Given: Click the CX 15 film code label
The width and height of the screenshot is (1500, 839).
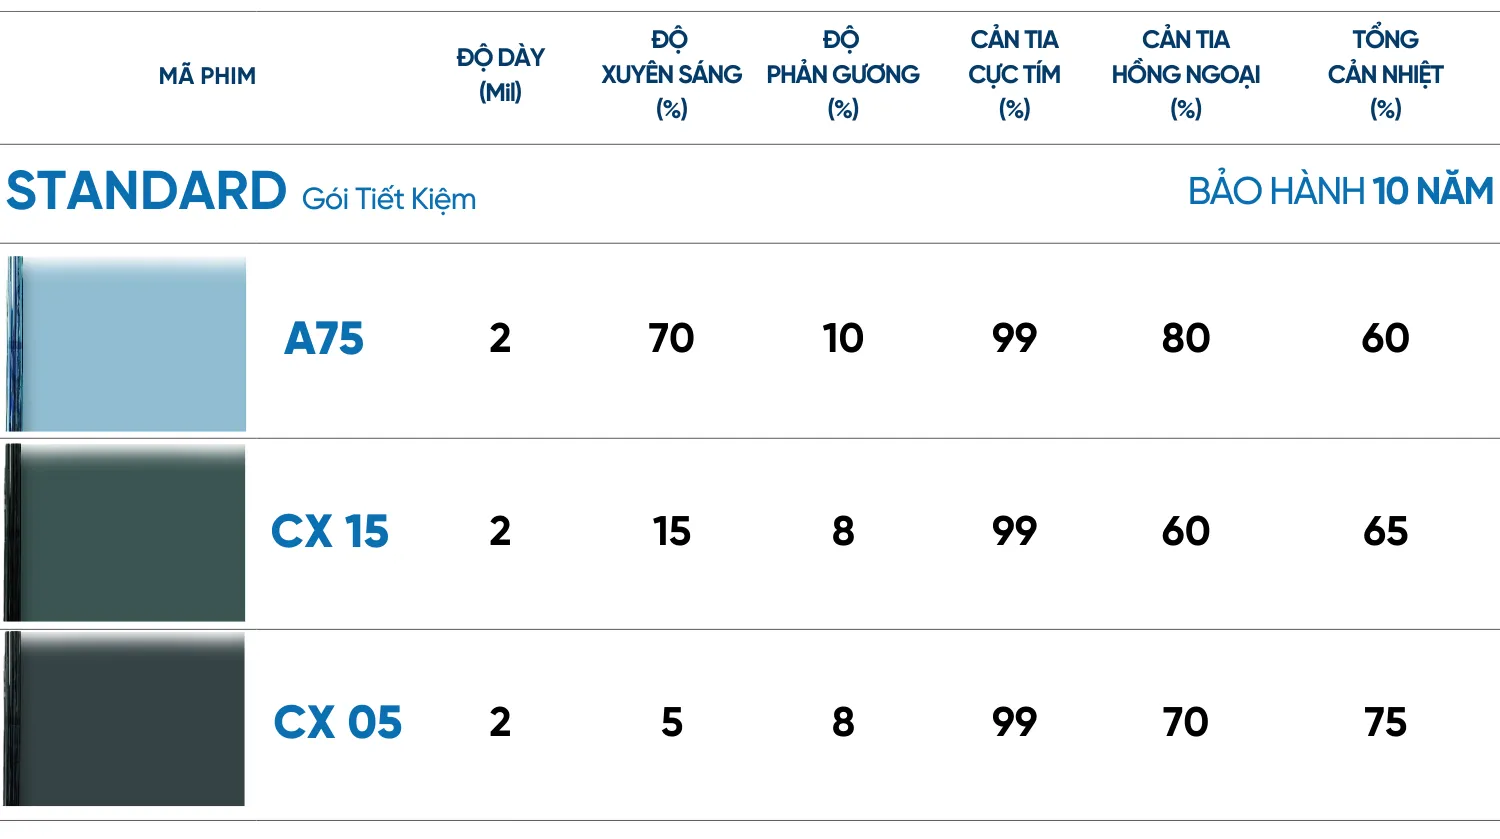Looking at the screenshot, I should pos(330,532).
